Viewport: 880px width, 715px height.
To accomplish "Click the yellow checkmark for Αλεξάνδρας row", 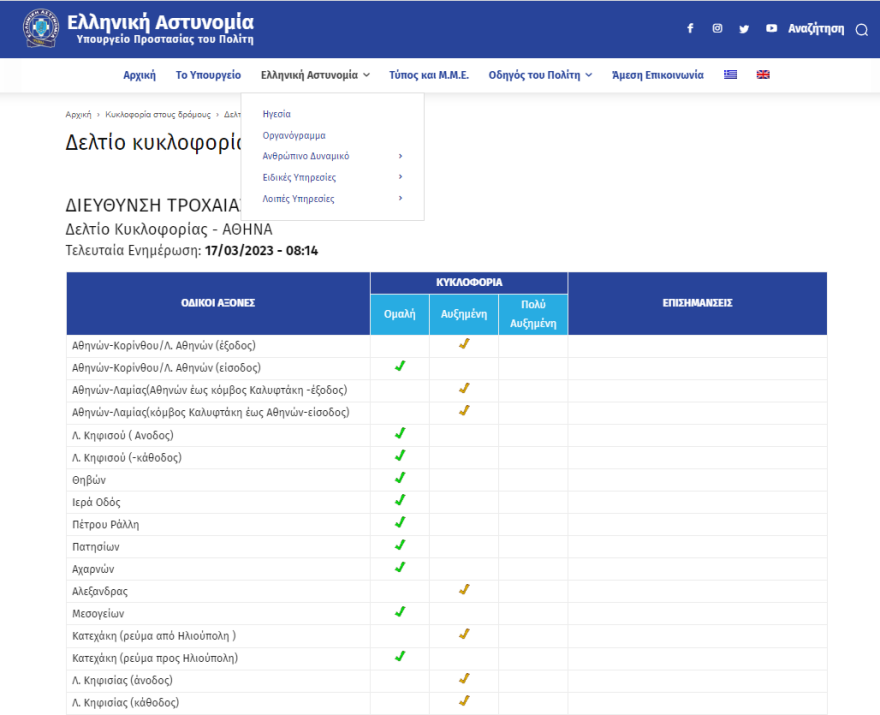I will (464, 590).
